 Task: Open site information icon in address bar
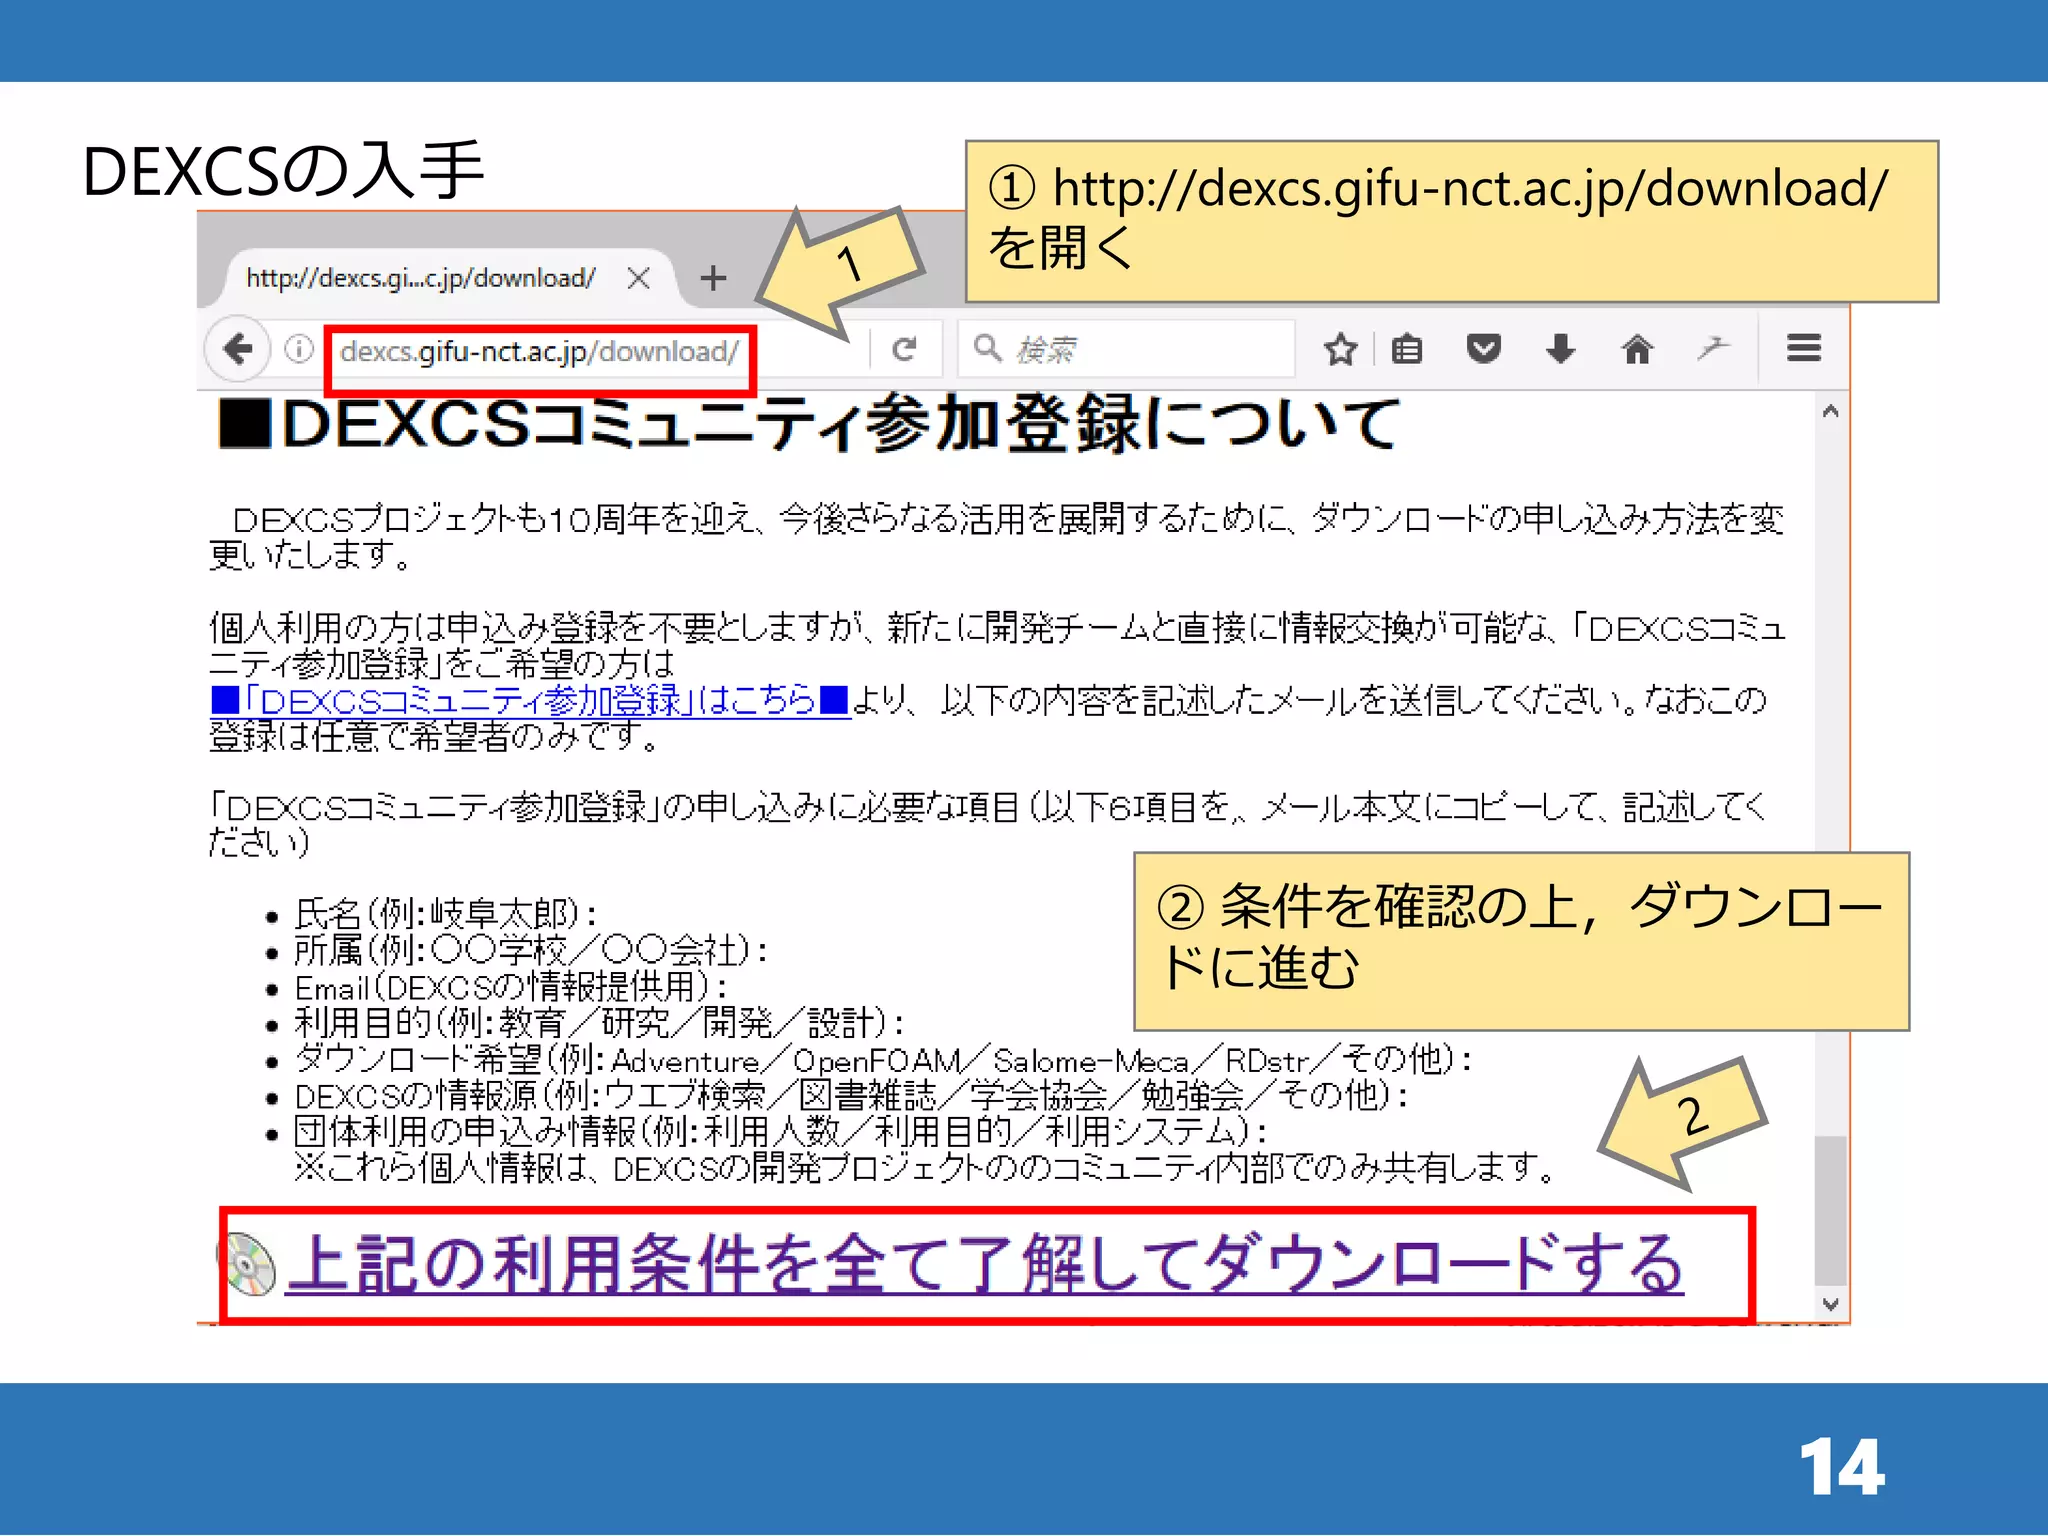pos(298,349)
